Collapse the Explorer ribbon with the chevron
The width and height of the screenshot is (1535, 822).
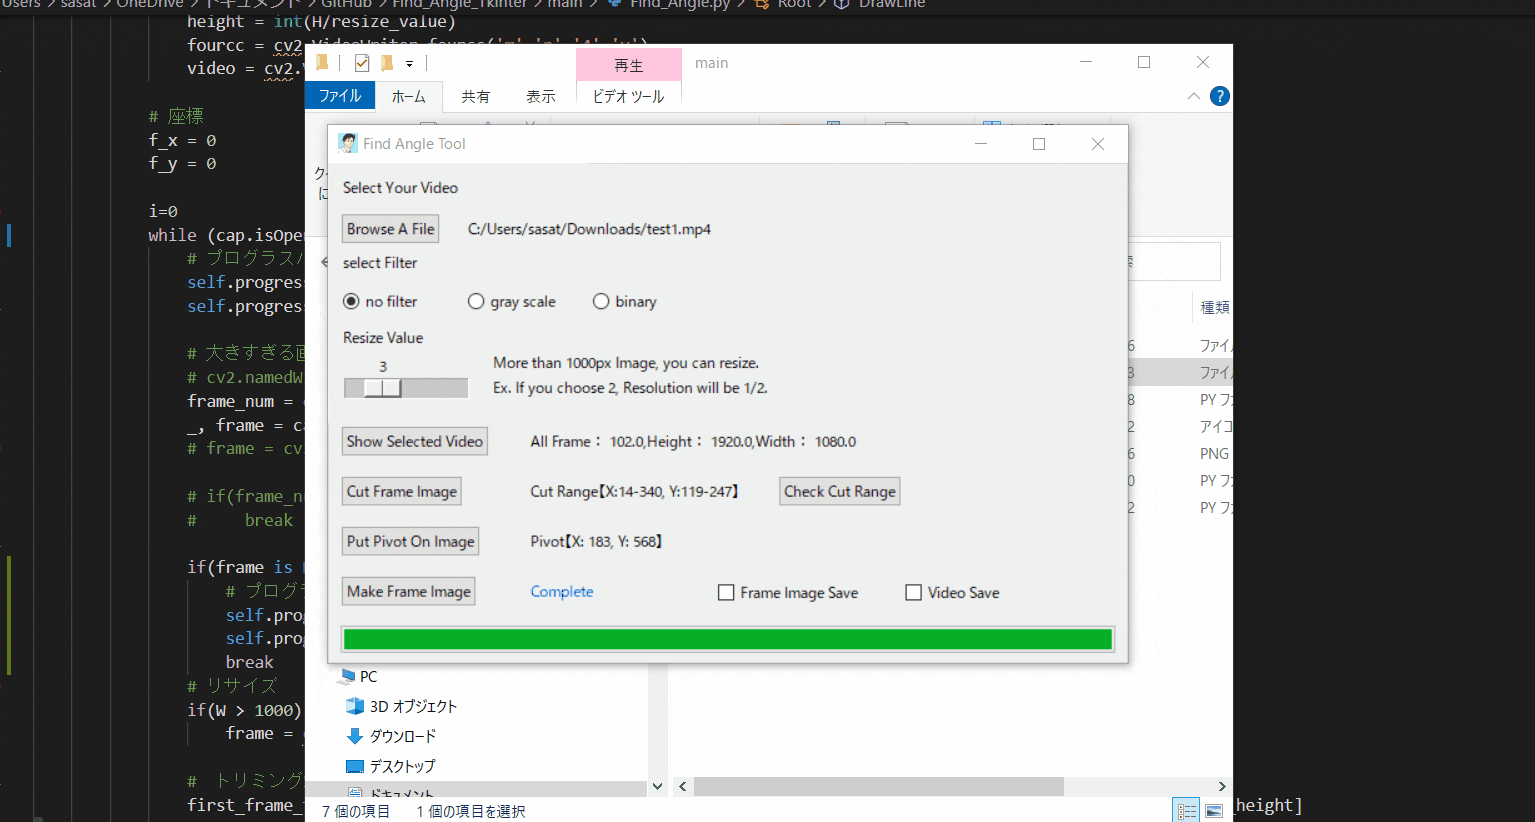click(1193, 96)
